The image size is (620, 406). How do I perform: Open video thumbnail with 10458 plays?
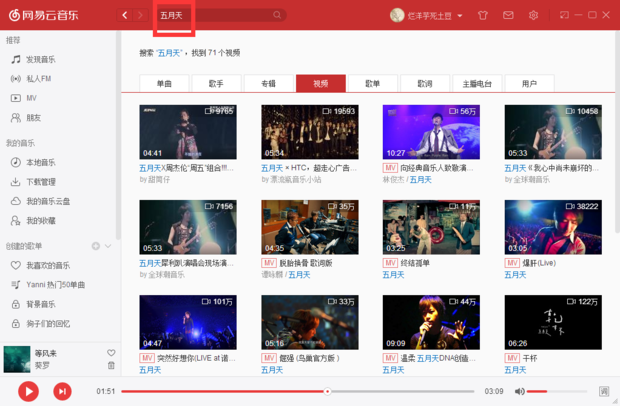tap(553, 132)
